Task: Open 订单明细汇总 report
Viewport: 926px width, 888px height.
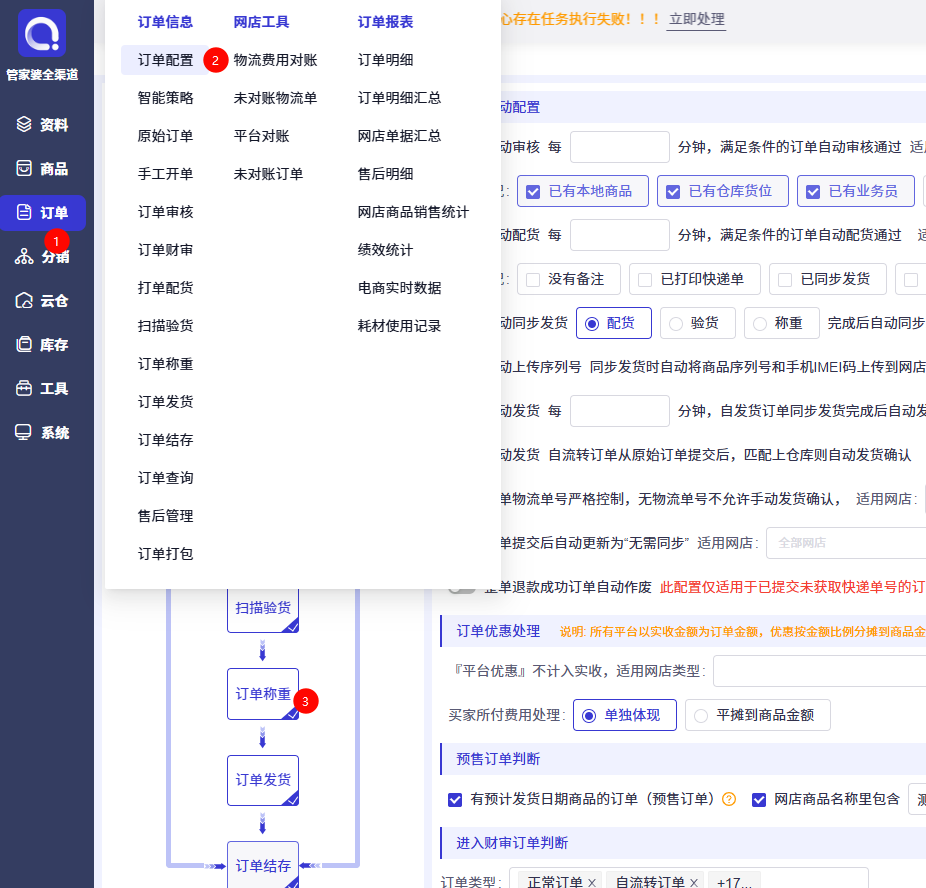Action: pos(399,98)
